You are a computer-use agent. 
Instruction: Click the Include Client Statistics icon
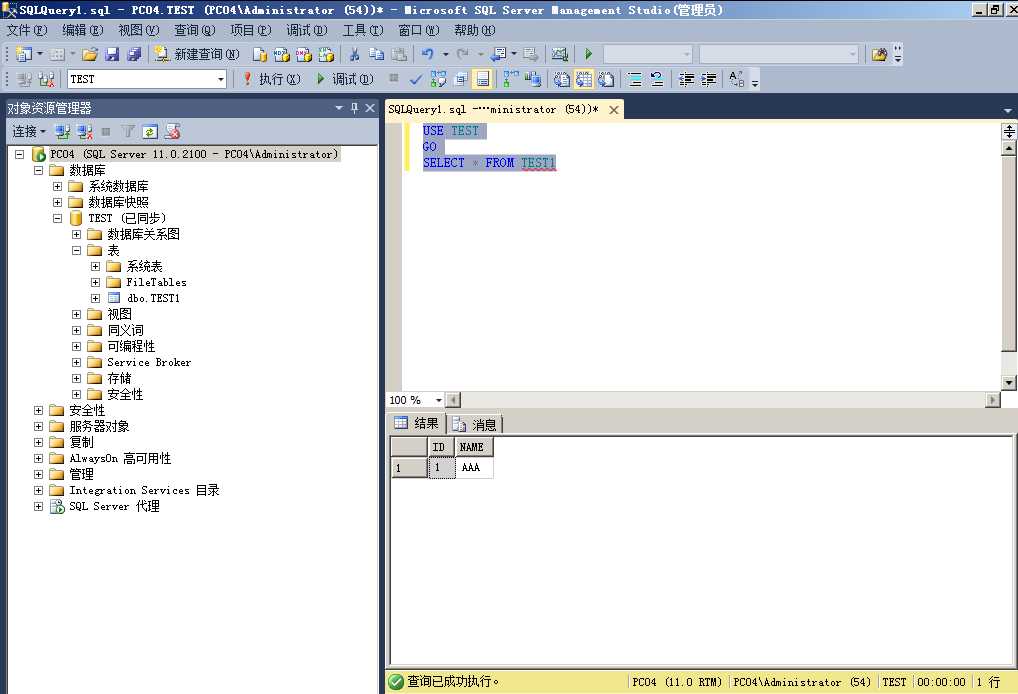533,79
